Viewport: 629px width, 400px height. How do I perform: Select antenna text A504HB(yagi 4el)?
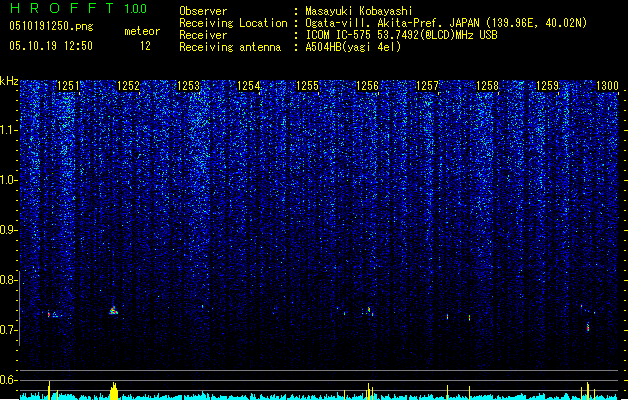click(x=353, y=47)
